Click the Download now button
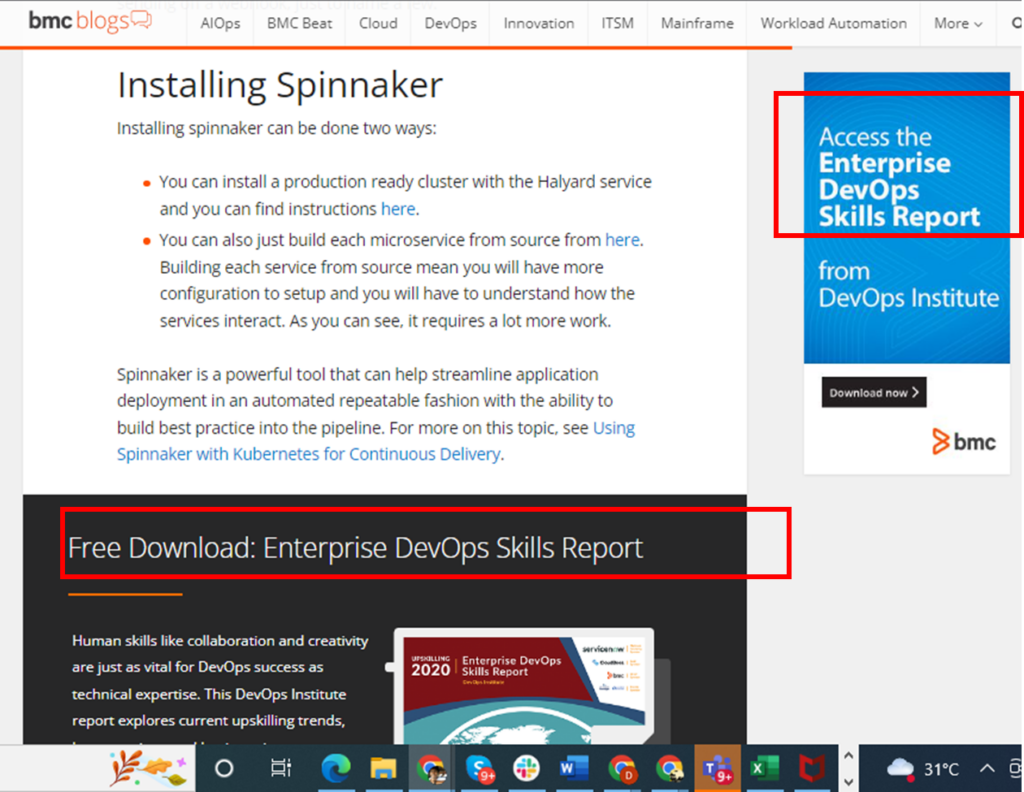This screenshot has height=792, width=1024. point(874,392)
